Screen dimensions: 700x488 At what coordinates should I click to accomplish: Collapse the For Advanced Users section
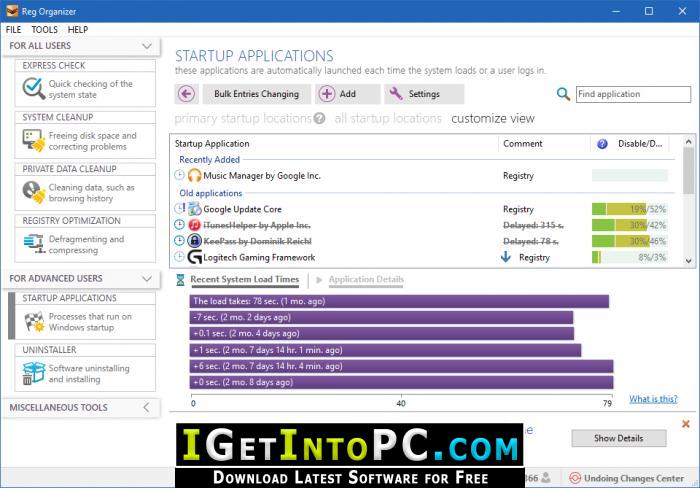(147, 278)
